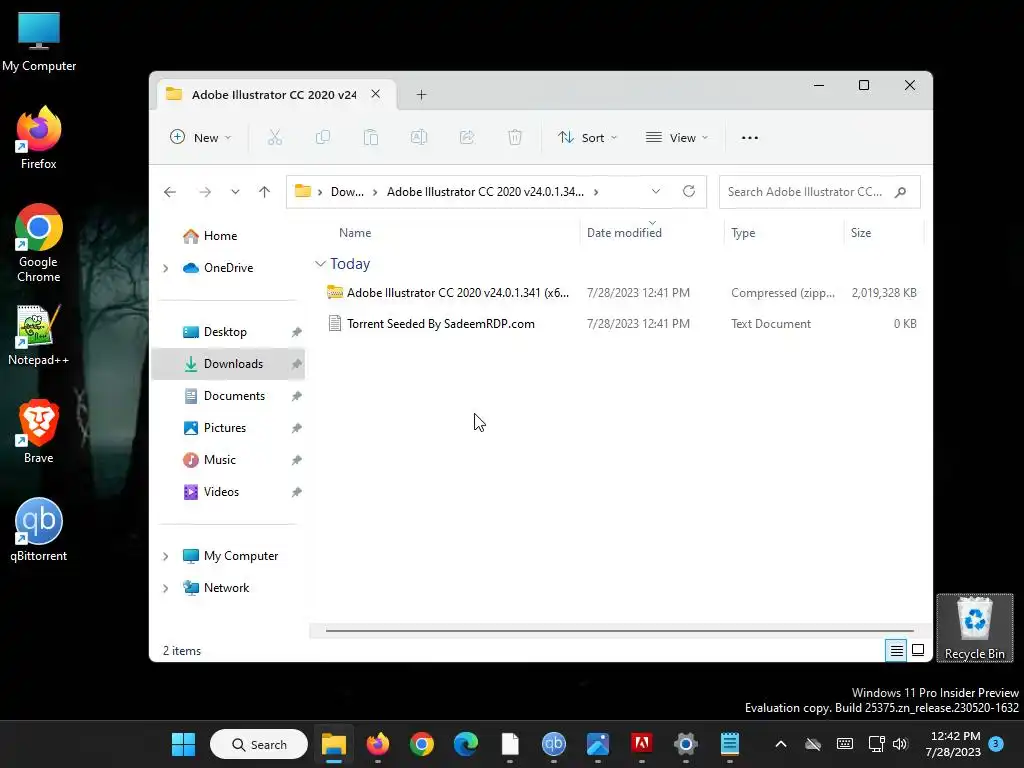Open the New item dropdown
Image resolution: width=1024 pixels, height=768 pixels.
coord(200,138)
